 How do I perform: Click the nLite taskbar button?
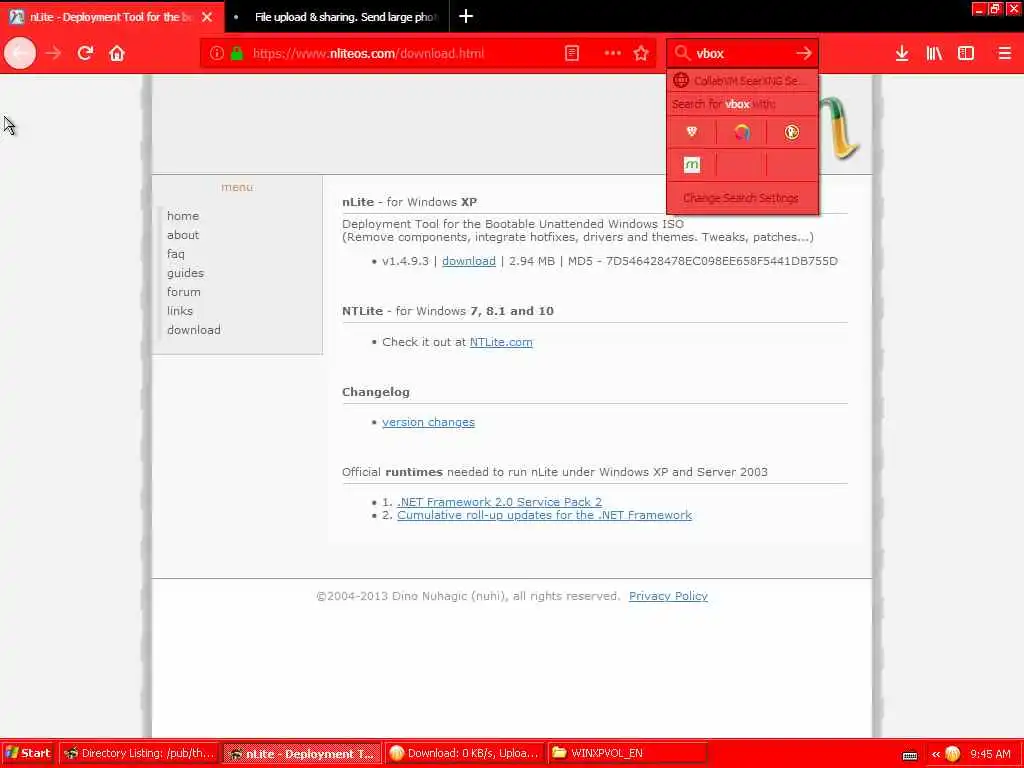click(x=302, y=753)
